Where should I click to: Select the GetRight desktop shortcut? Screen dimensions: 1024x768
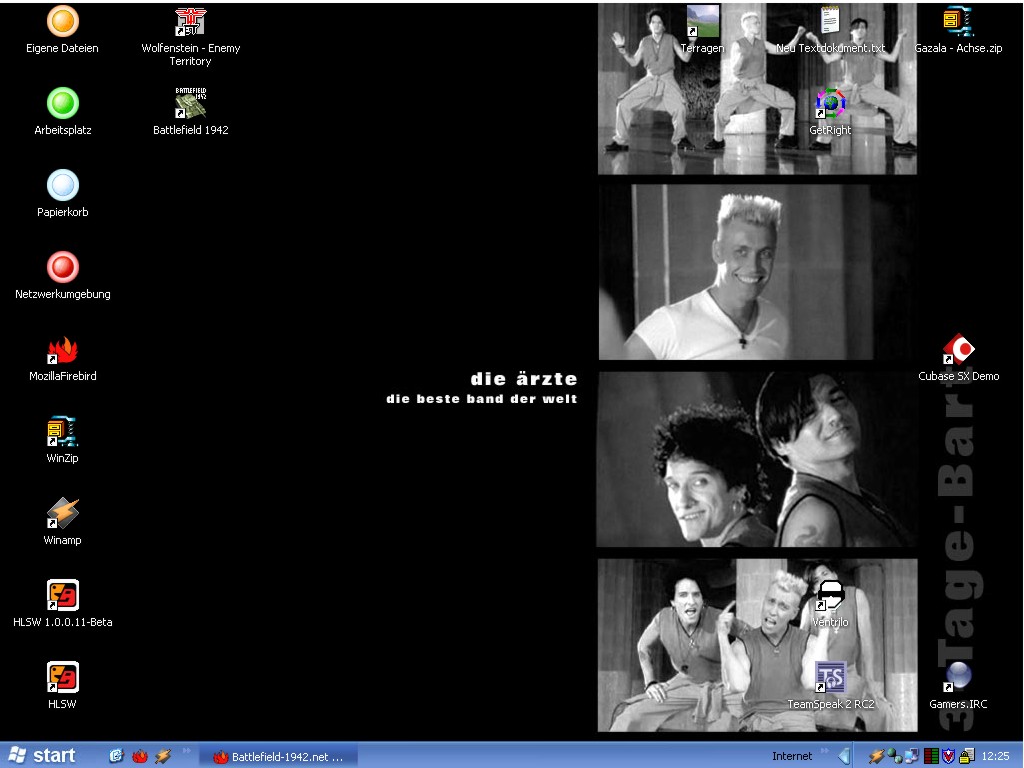[x=831, y=112]
